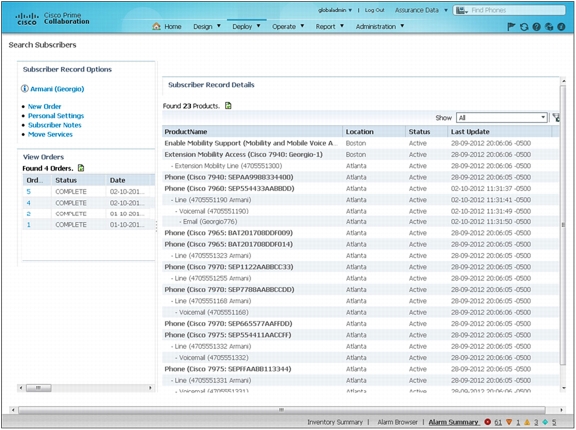Open the Operate menu
576x430 pixels.
[x=288, y=26]
